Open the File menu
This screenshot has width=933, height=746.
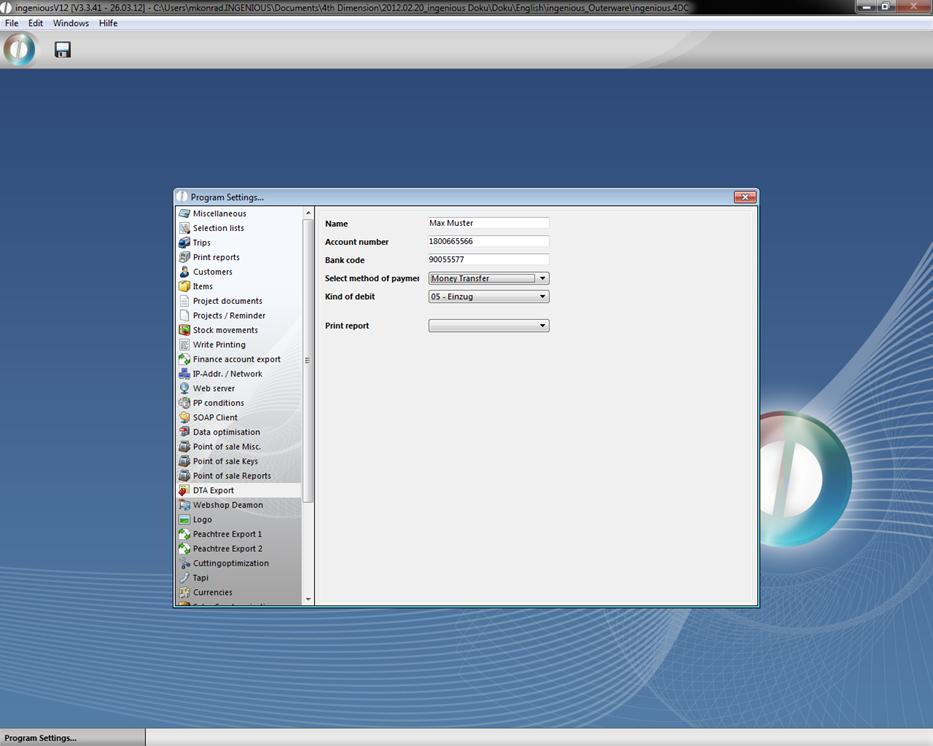point(12,23)
